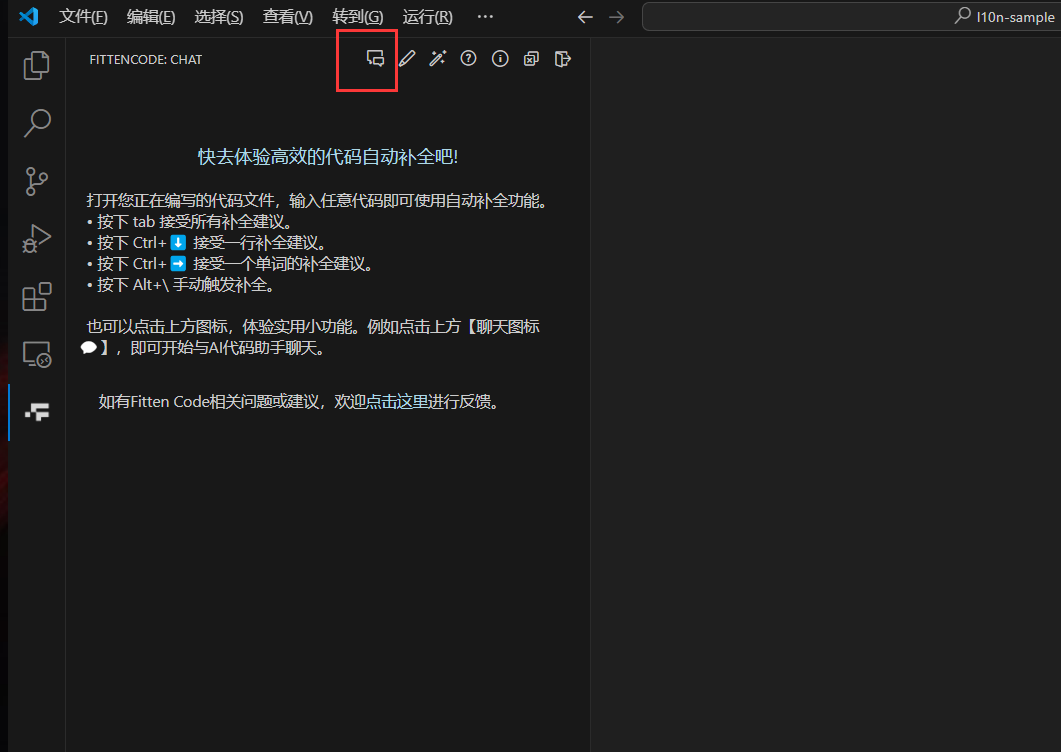
Task: Select the pencil edit icon in chat toolbar
Action: tap(407, 58)
